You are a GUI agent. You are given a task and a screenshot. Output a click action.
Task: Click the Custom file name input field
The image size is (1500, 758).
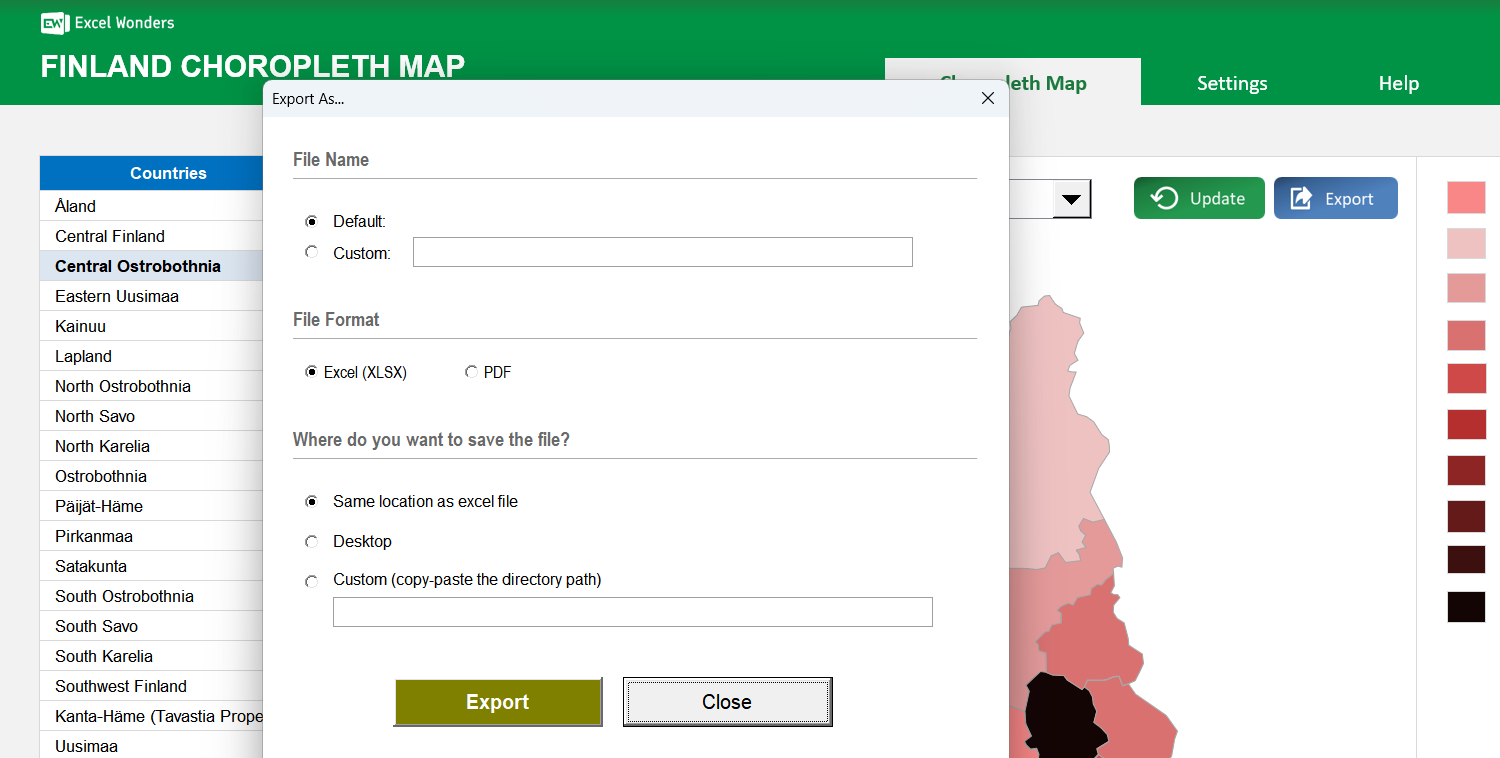pos(662,252)
